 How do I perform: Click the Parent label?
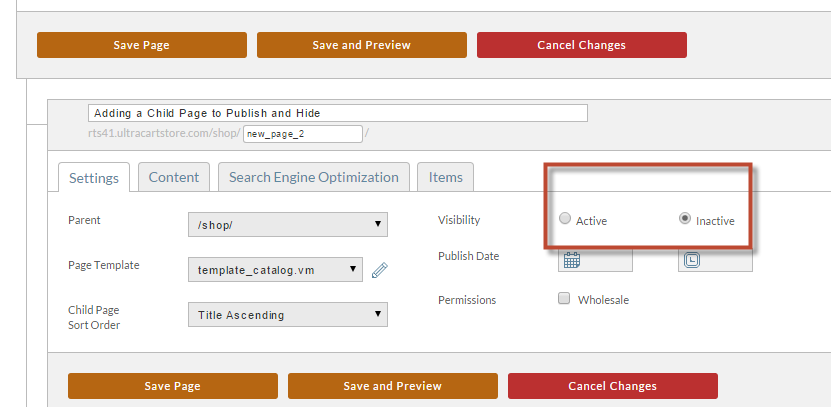pos(84,220)
